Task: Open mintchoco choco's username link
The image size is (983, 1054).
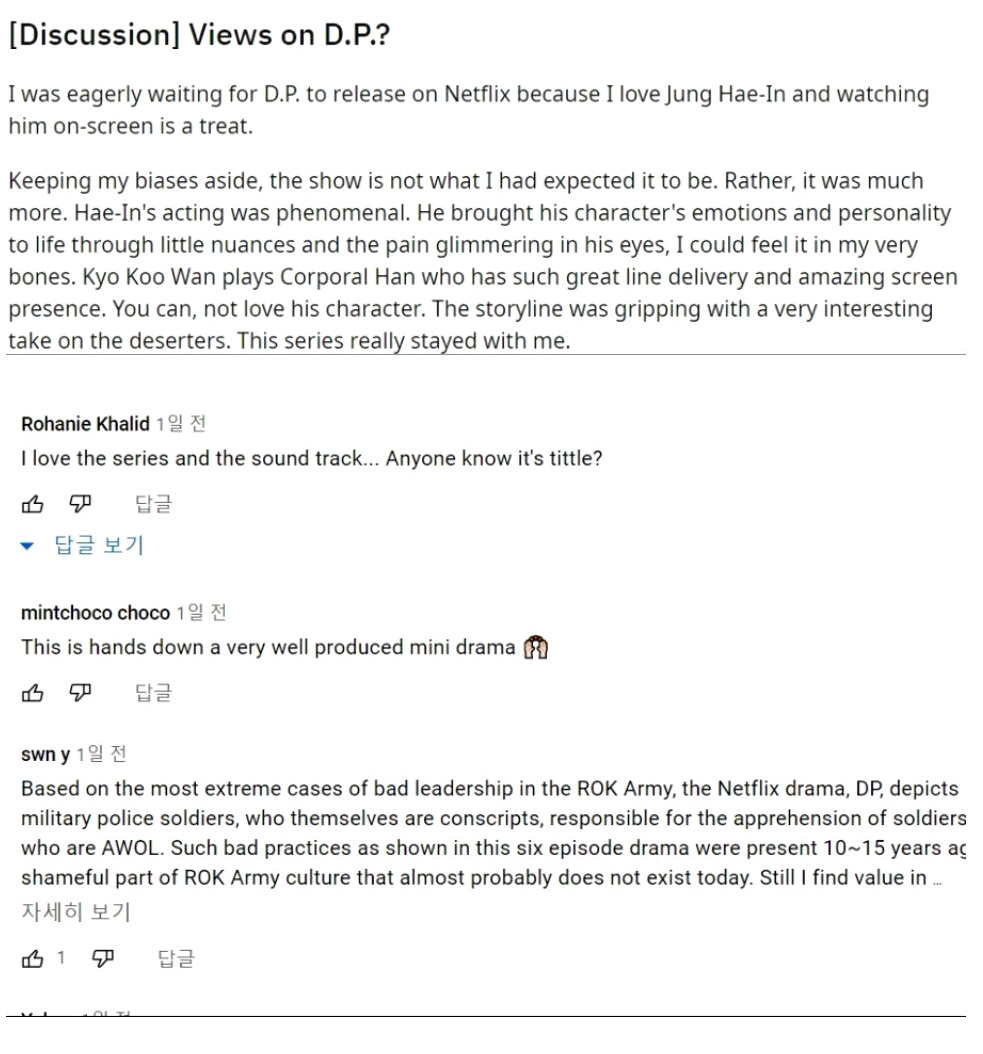Action: (x=95, y=613)
